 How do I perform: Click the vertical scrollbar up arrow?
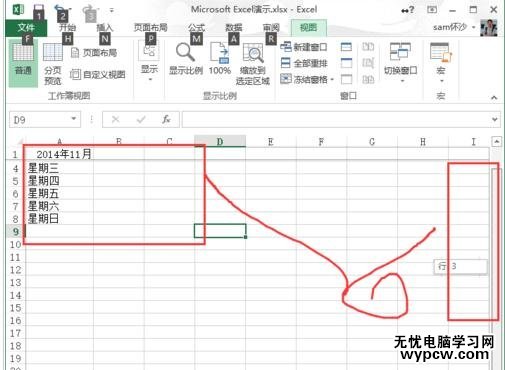(496, 142)
